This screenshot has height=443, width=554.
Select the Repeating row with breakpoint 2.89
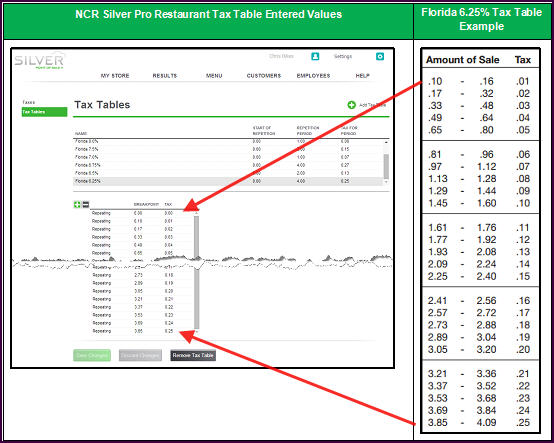pos(141,283)
